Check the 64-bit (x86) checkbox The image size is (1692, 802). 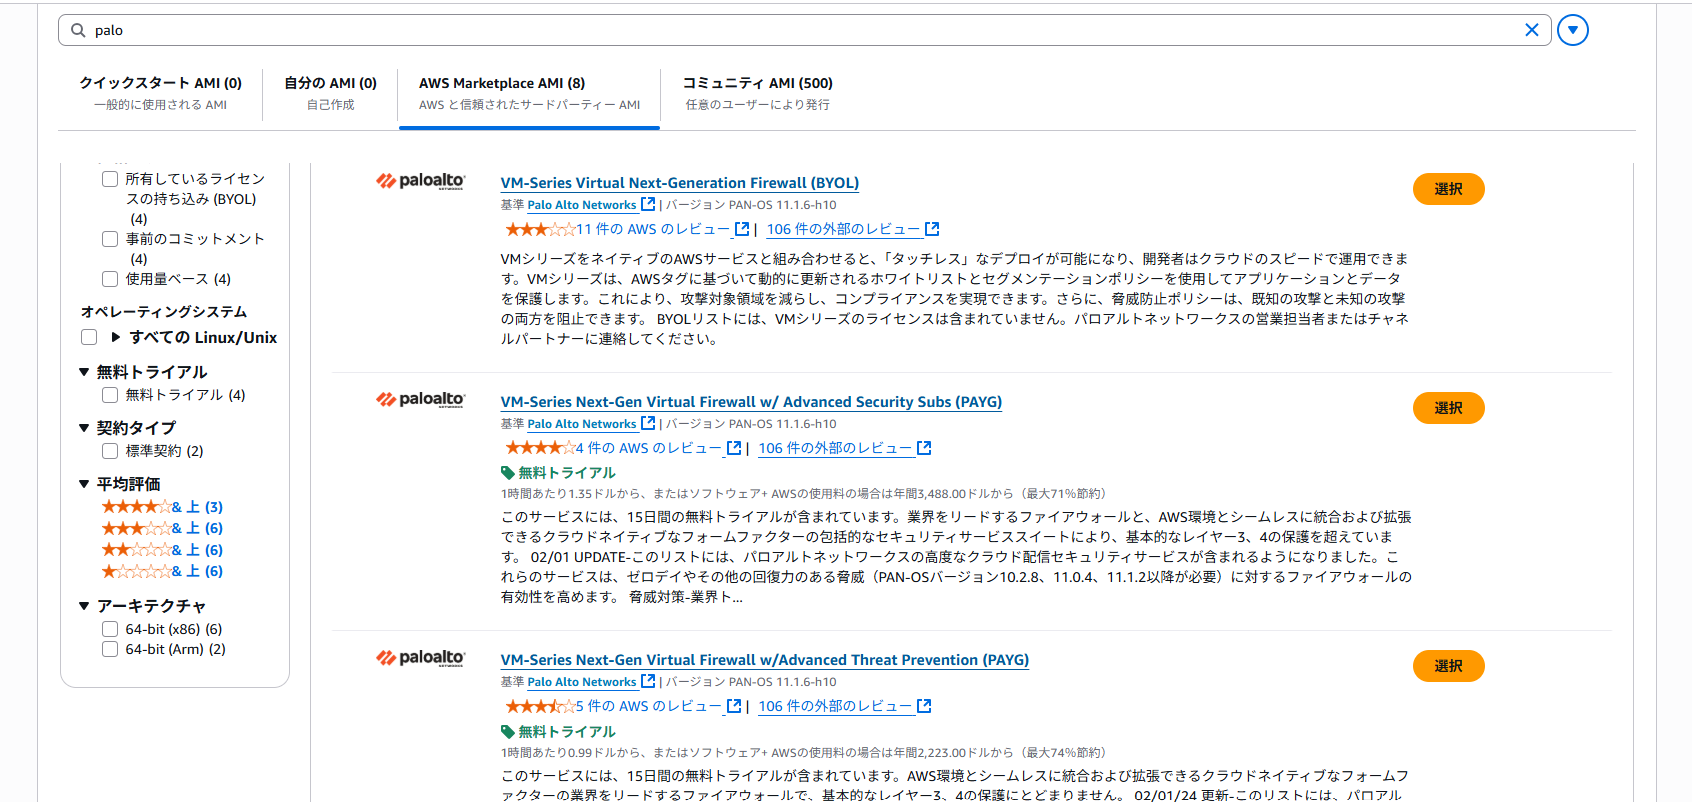point(110,629)
